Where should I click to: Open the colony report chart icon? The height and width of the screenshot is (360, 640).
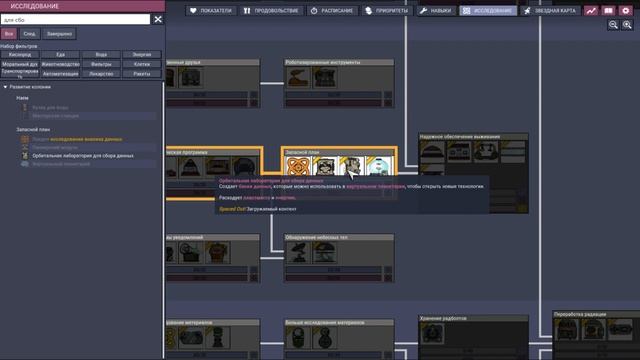coord(591,11)
